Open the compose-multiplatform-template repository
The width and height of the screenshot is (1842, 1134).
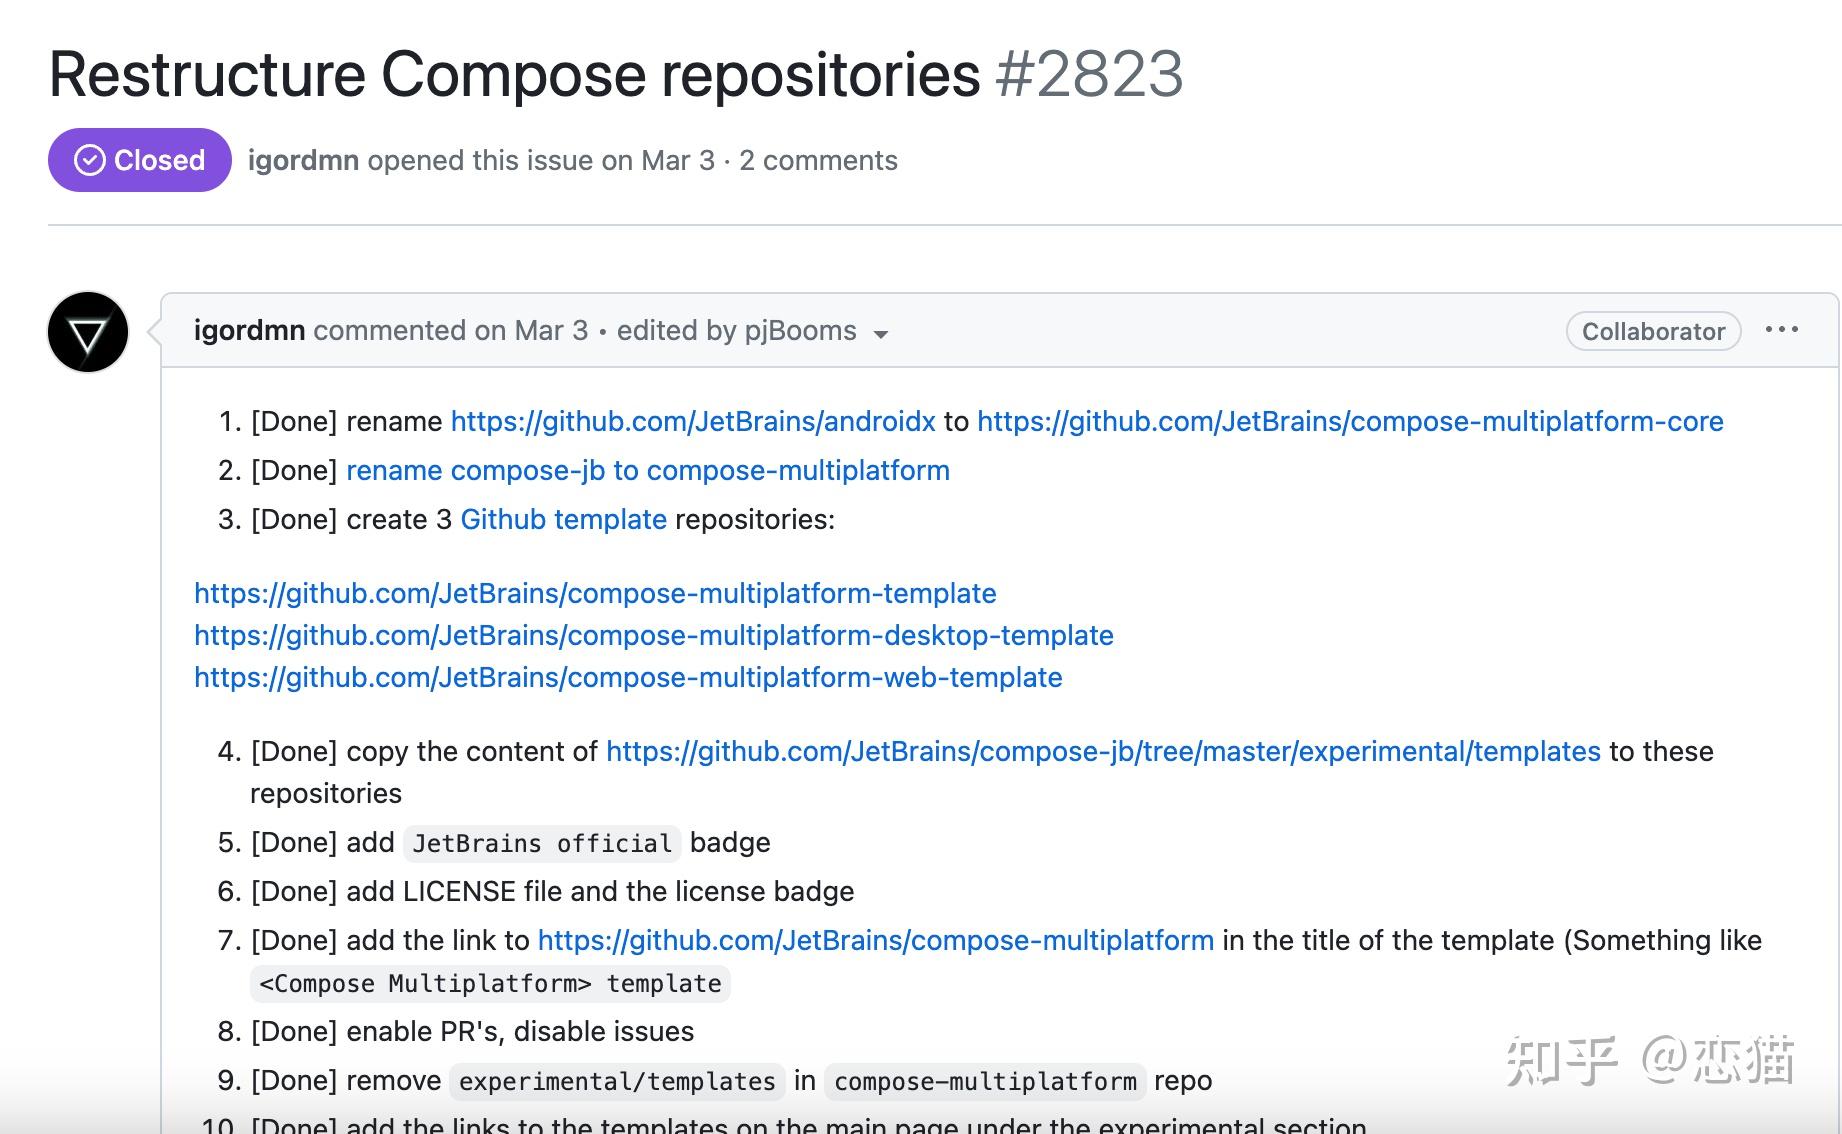coord(593,593)
